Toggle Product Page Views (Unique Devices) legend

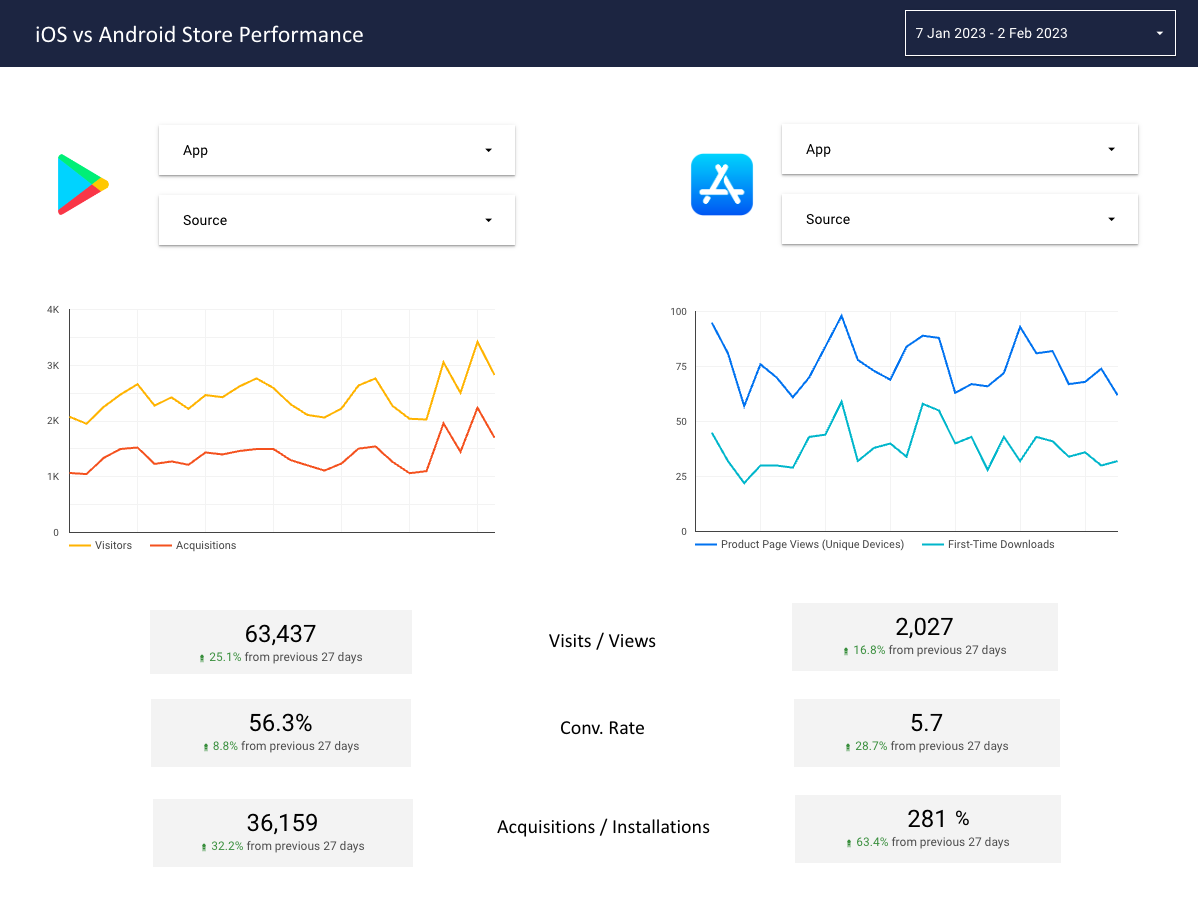[799, 544]
